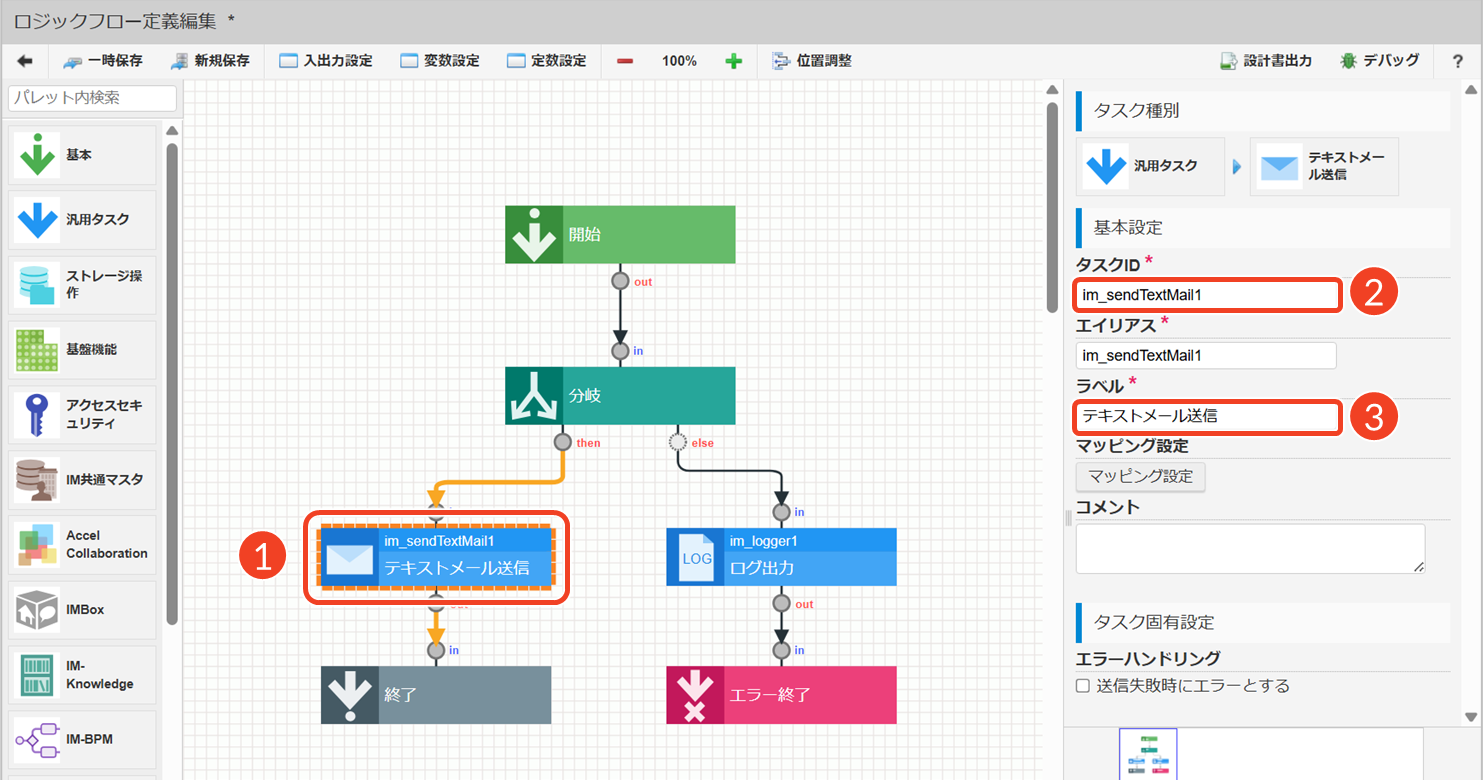This screenshot has width=1484, height=780.
Task: Click the zoom in plus icon
Action: (733, 61)
